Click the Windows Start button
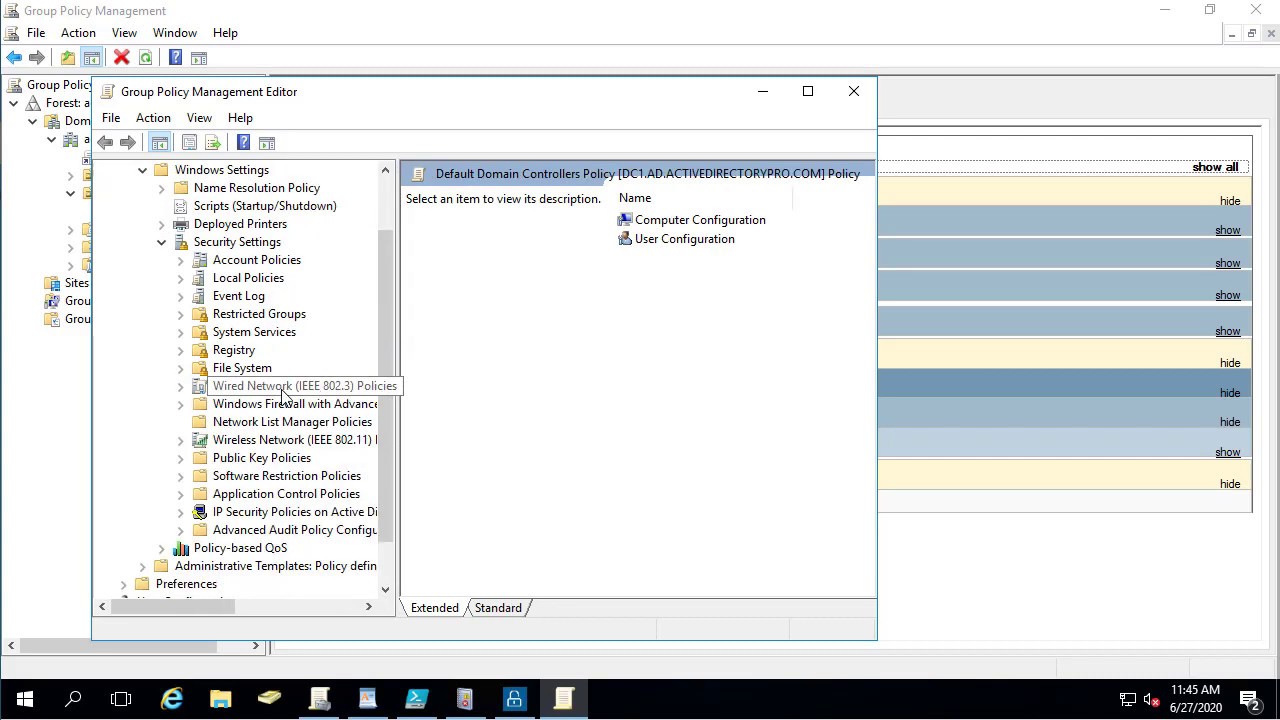The width and height of the screenshot is (1280, 720). (24, 699)
